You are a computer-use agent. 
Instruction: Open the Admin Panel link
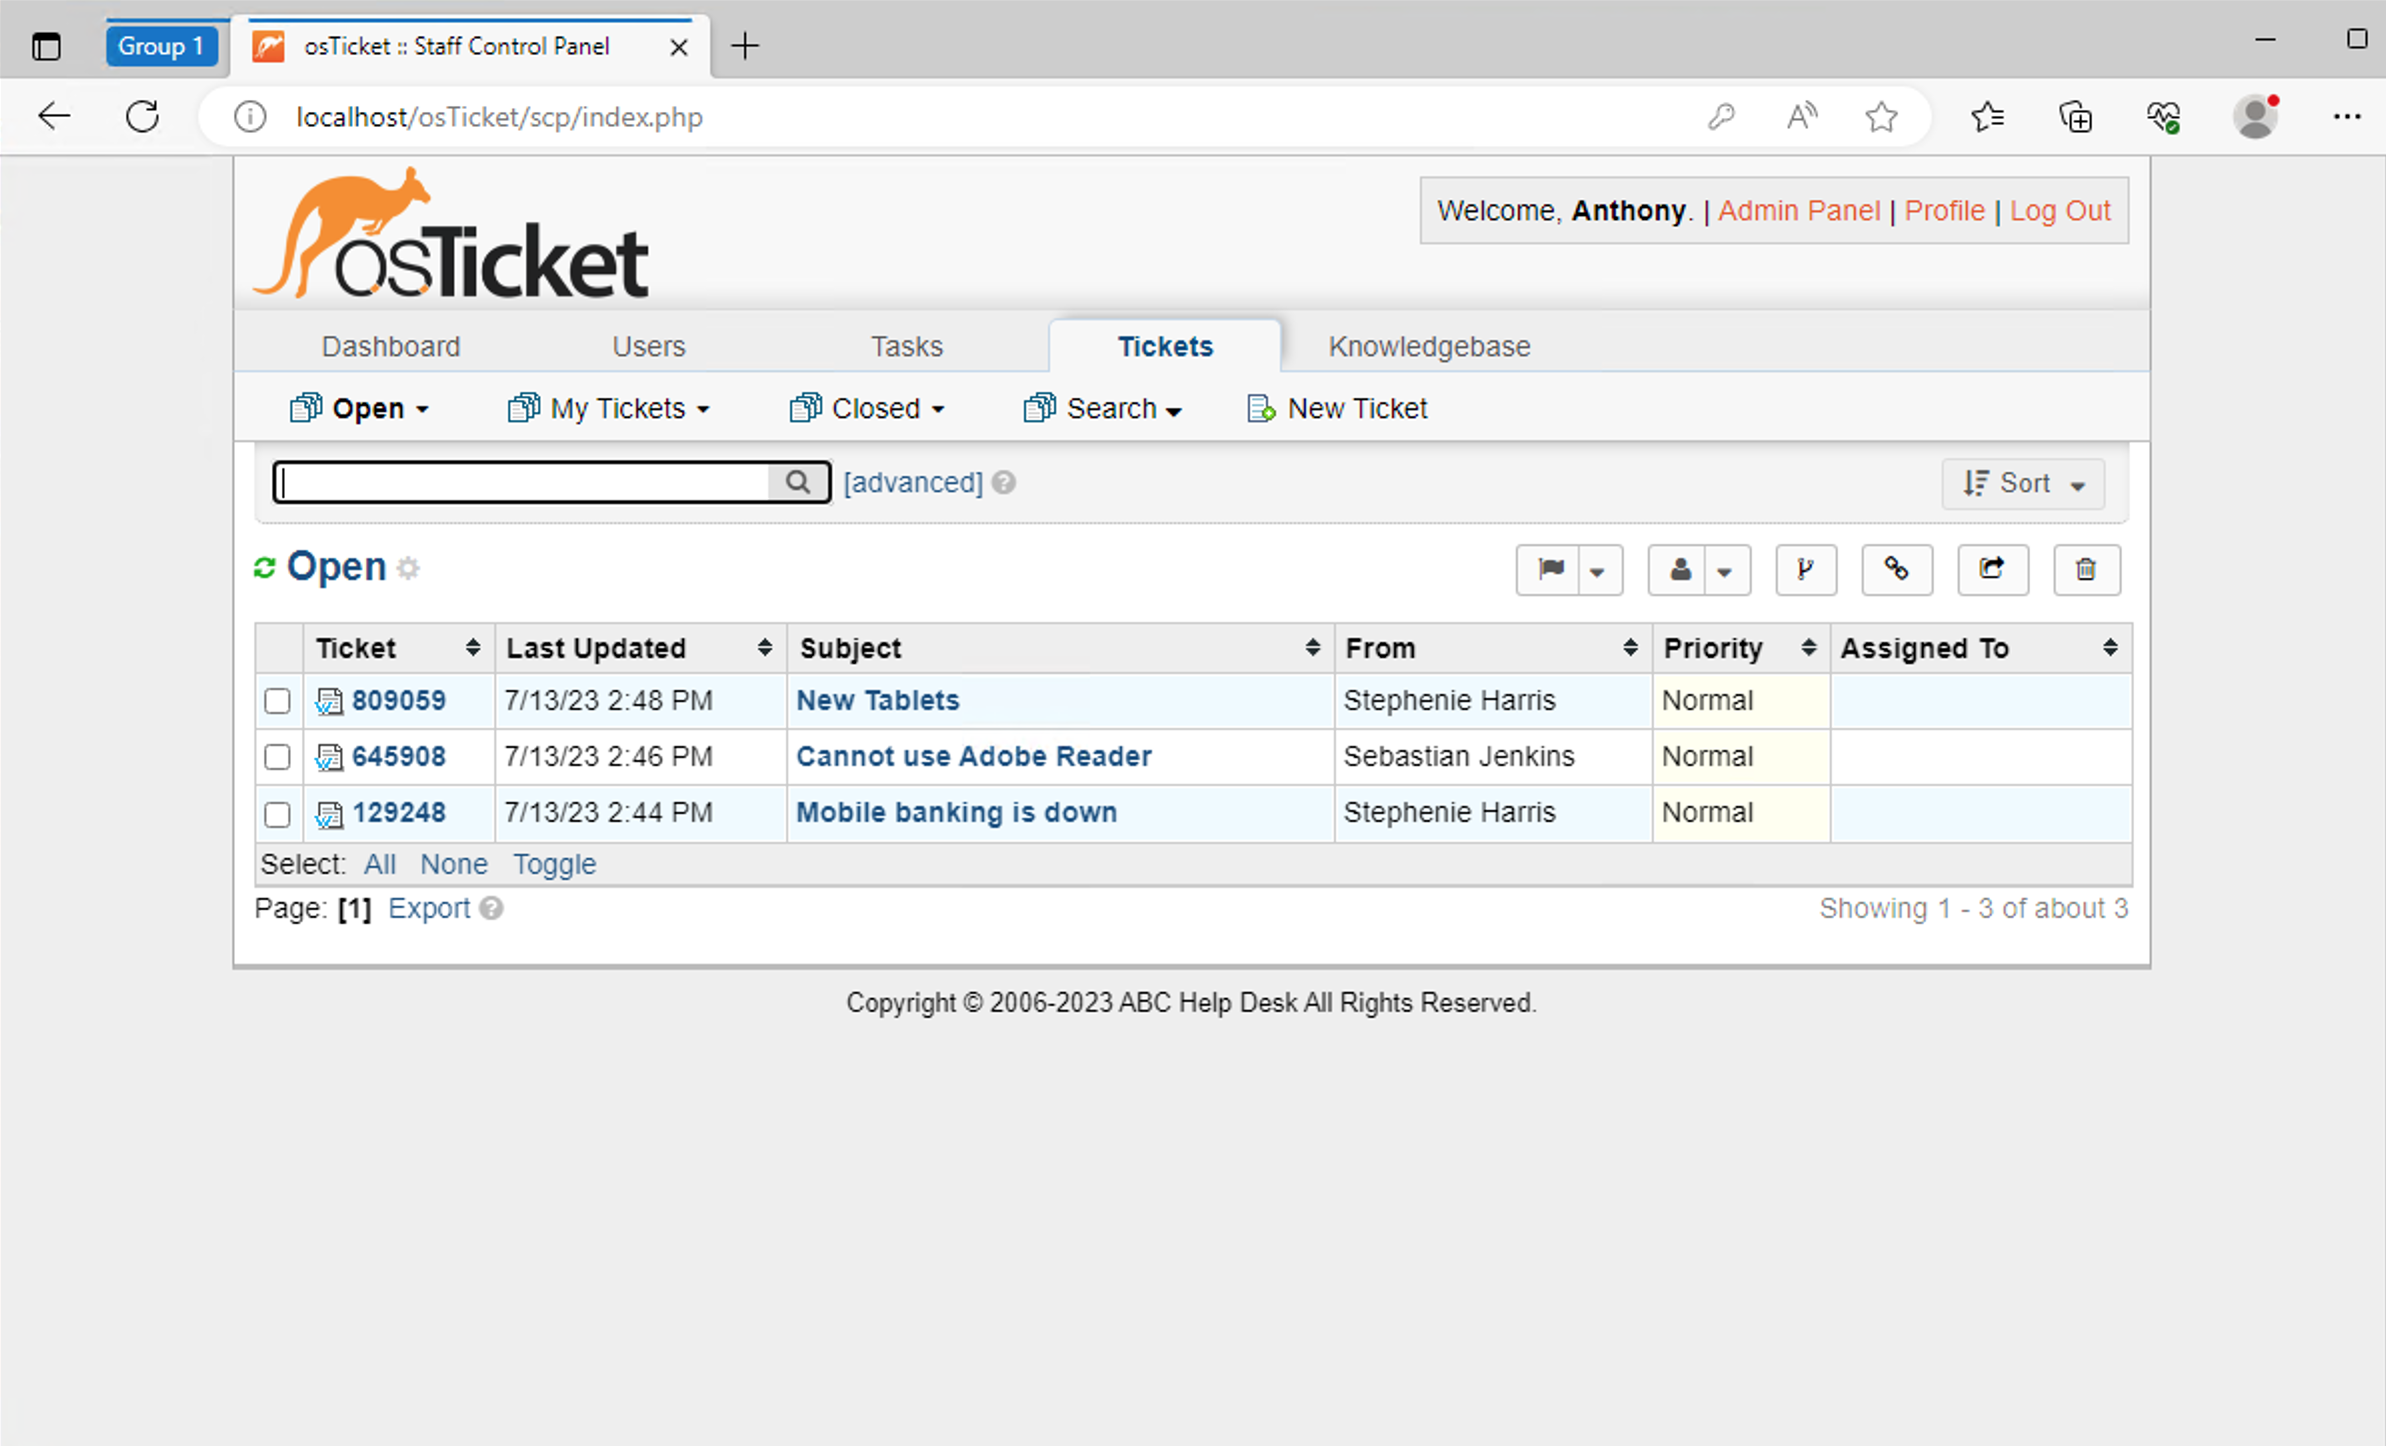pyautogui.click(x=1798, y=210)
